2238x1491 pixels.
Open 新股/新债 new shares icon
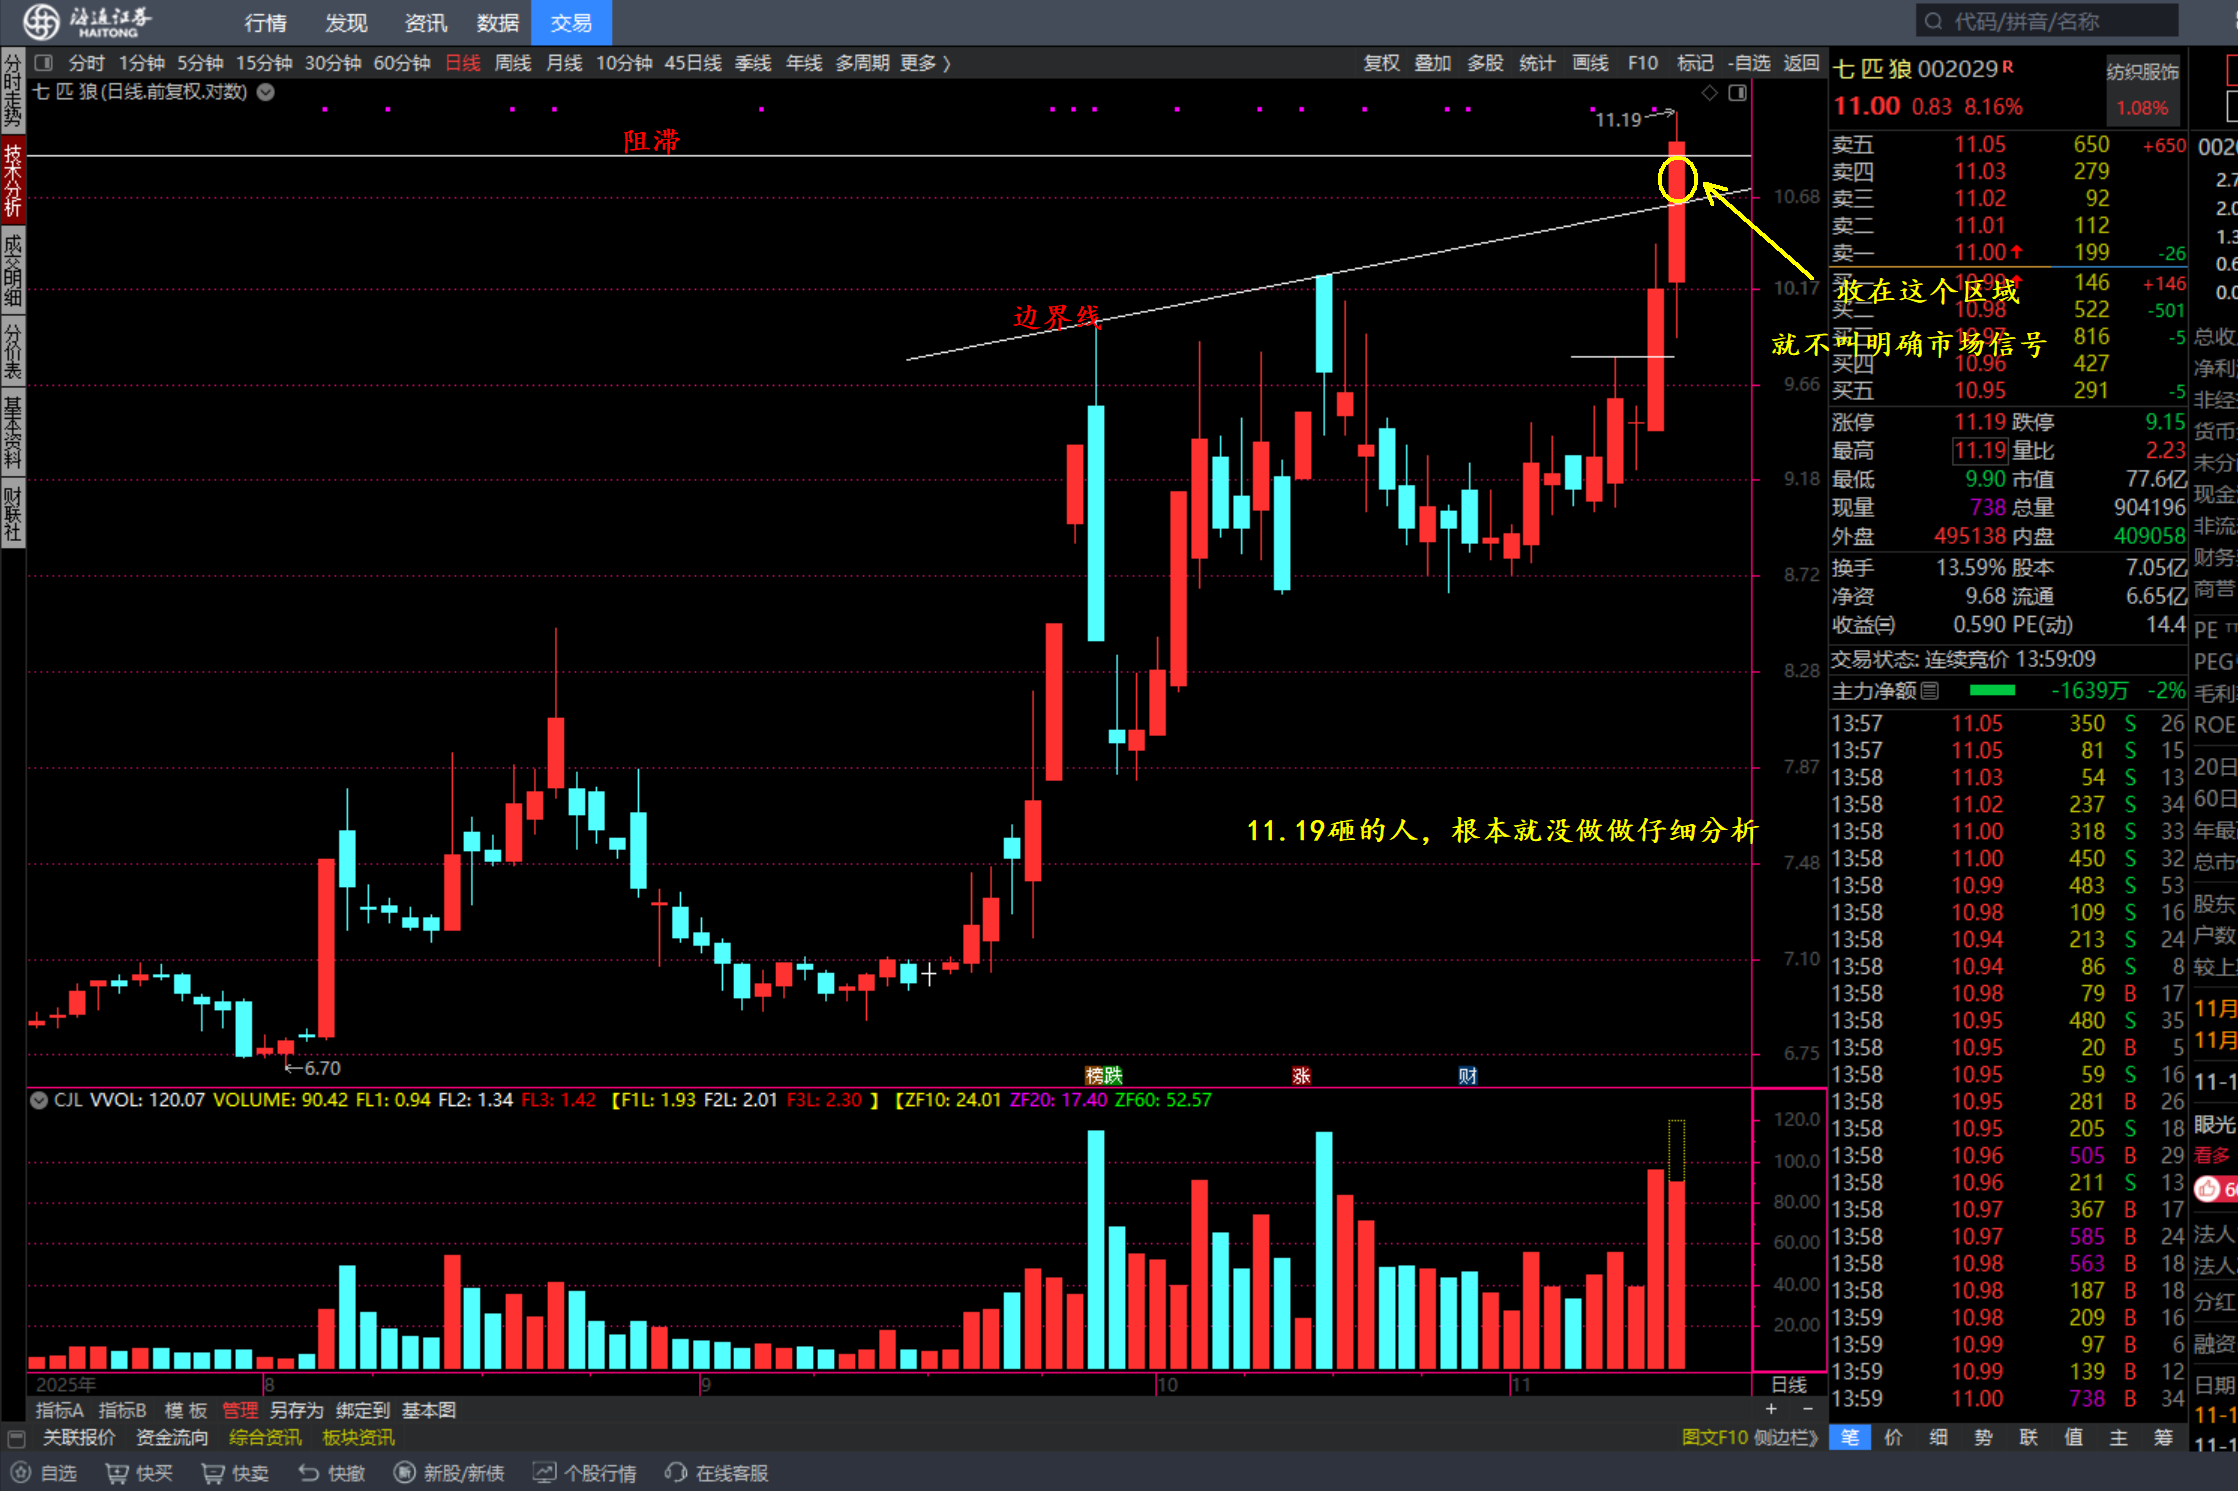[404, 1473]
